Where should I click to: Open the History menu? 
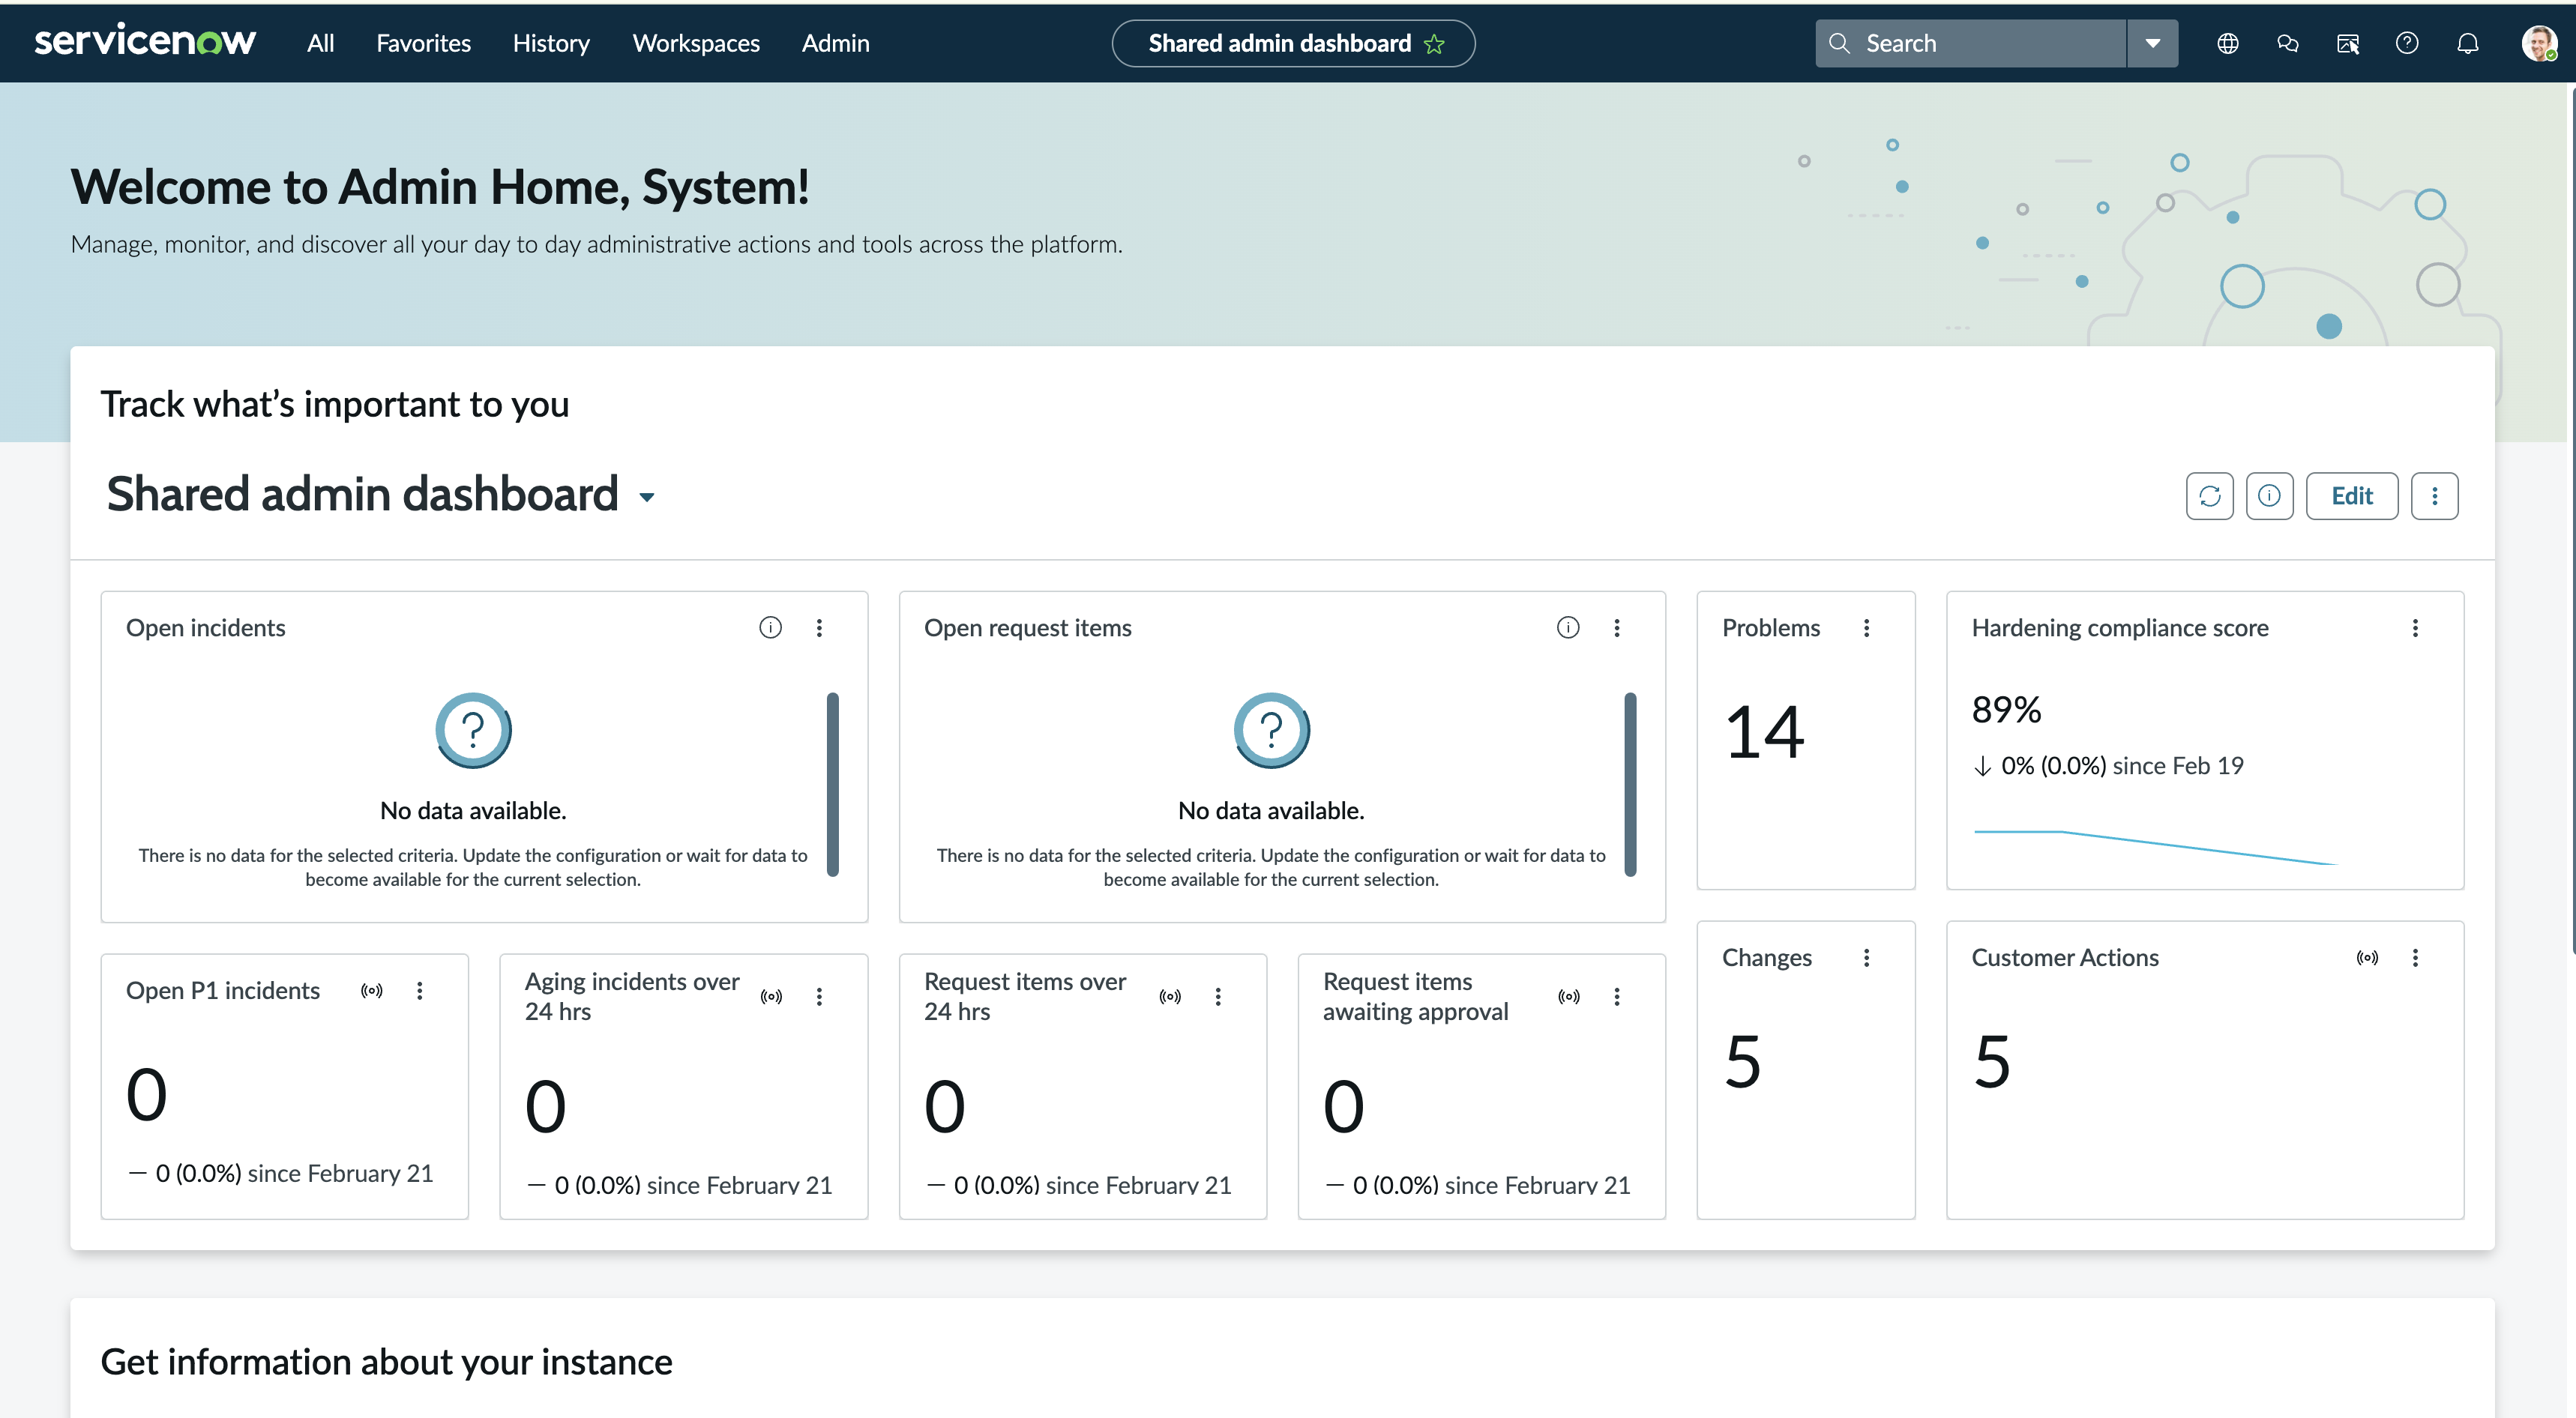tap(551, 43)
